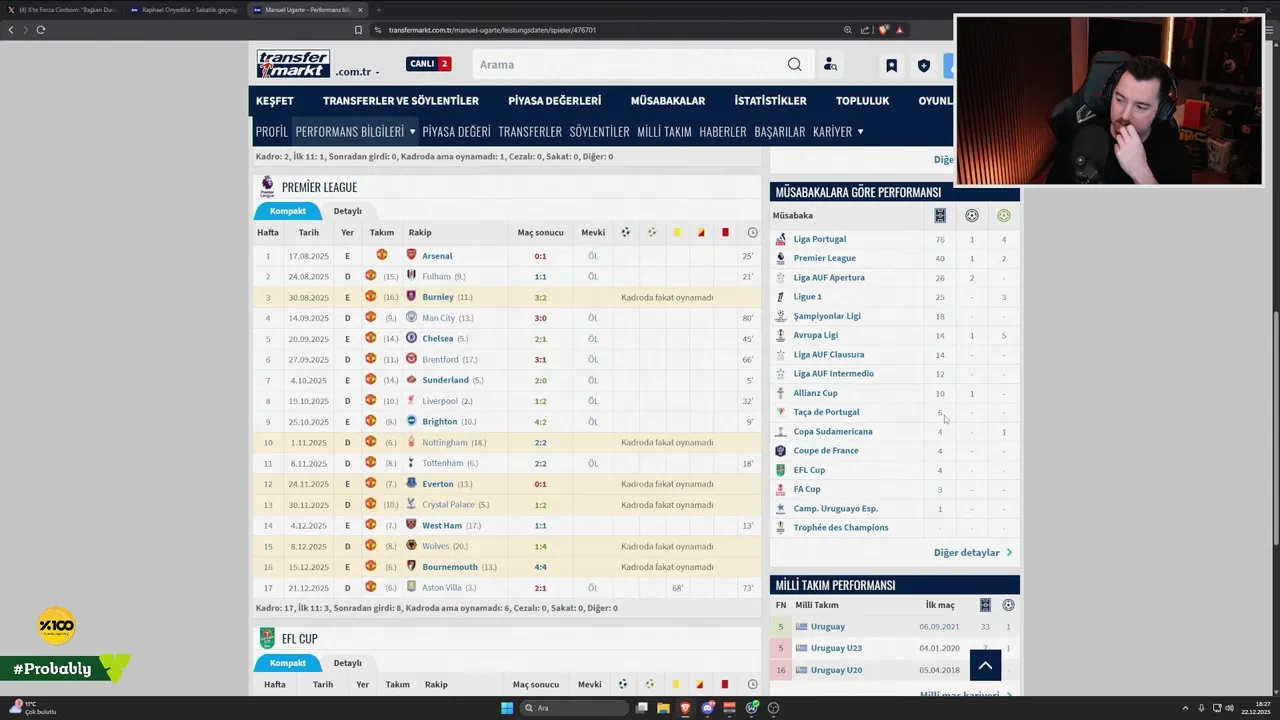The height and width of the screenshot is (720, 1280).
Task: Select EFL Cup Kompakt view
Action: [287, 663]
